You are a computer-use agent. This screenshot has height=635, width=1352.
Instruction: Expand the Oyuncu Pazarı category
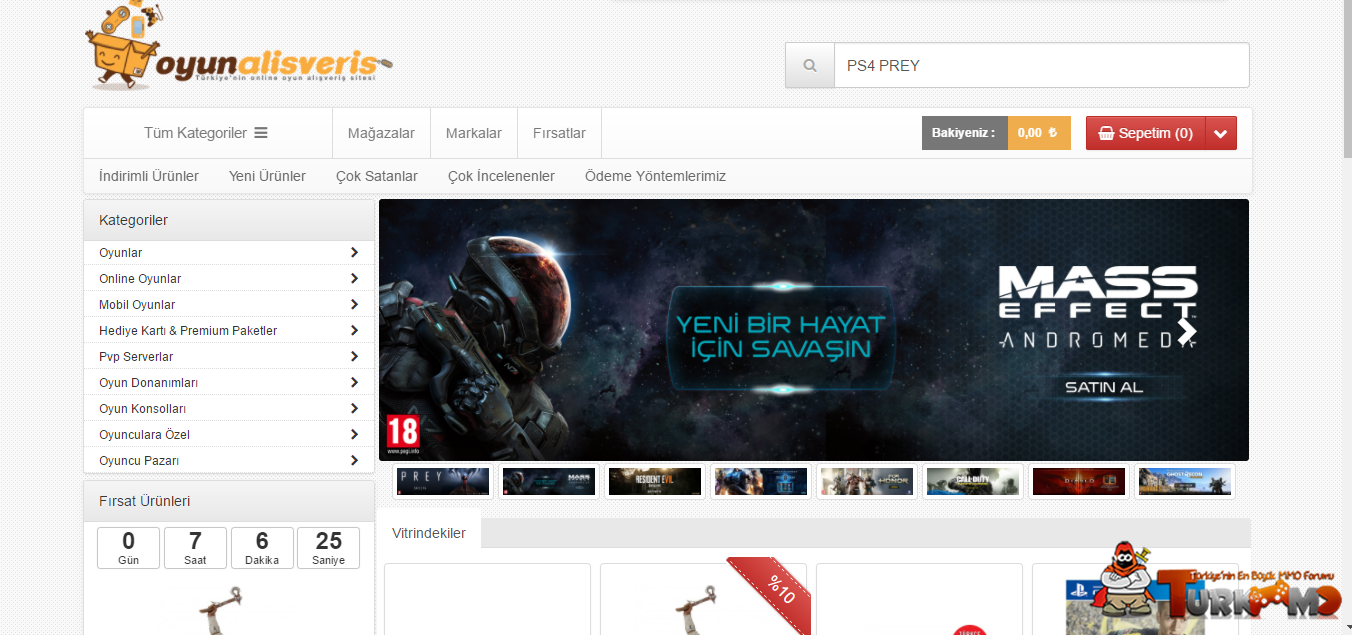click(x=354, y=461)
